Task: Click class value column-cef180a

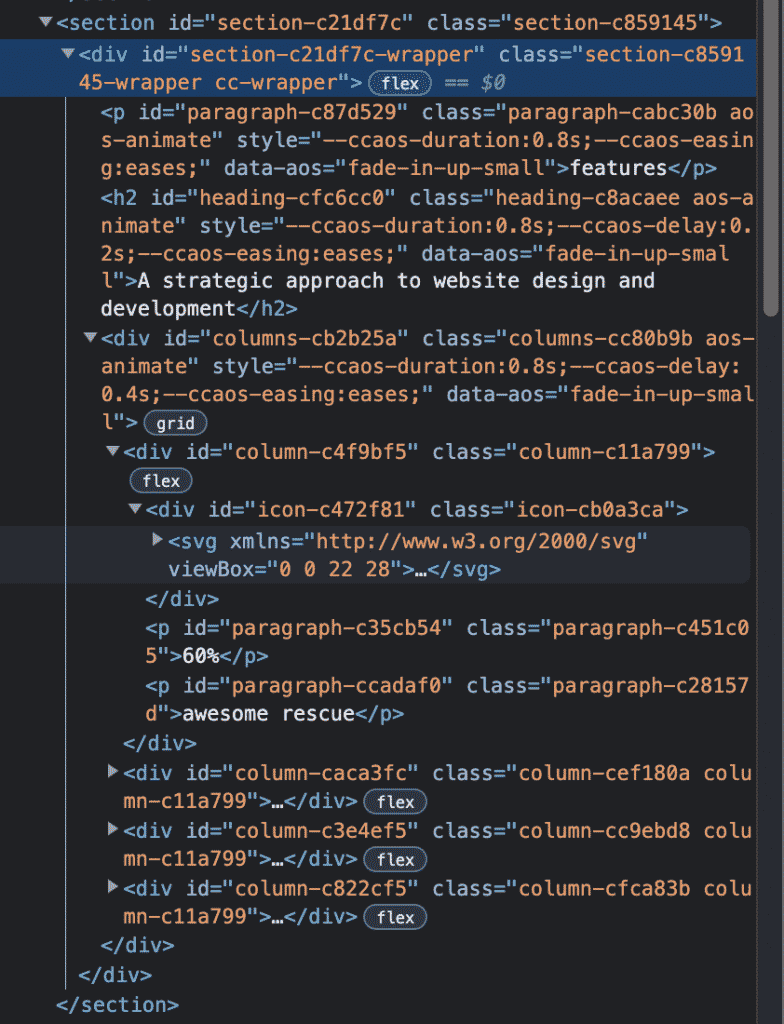Action: pyautogui.click(x=604, y=773)
